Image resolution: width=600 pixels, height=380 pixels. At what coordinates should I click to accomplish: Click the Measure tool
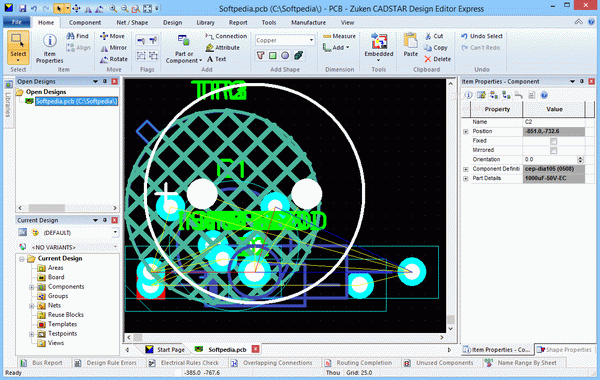[x=339, y=36]
